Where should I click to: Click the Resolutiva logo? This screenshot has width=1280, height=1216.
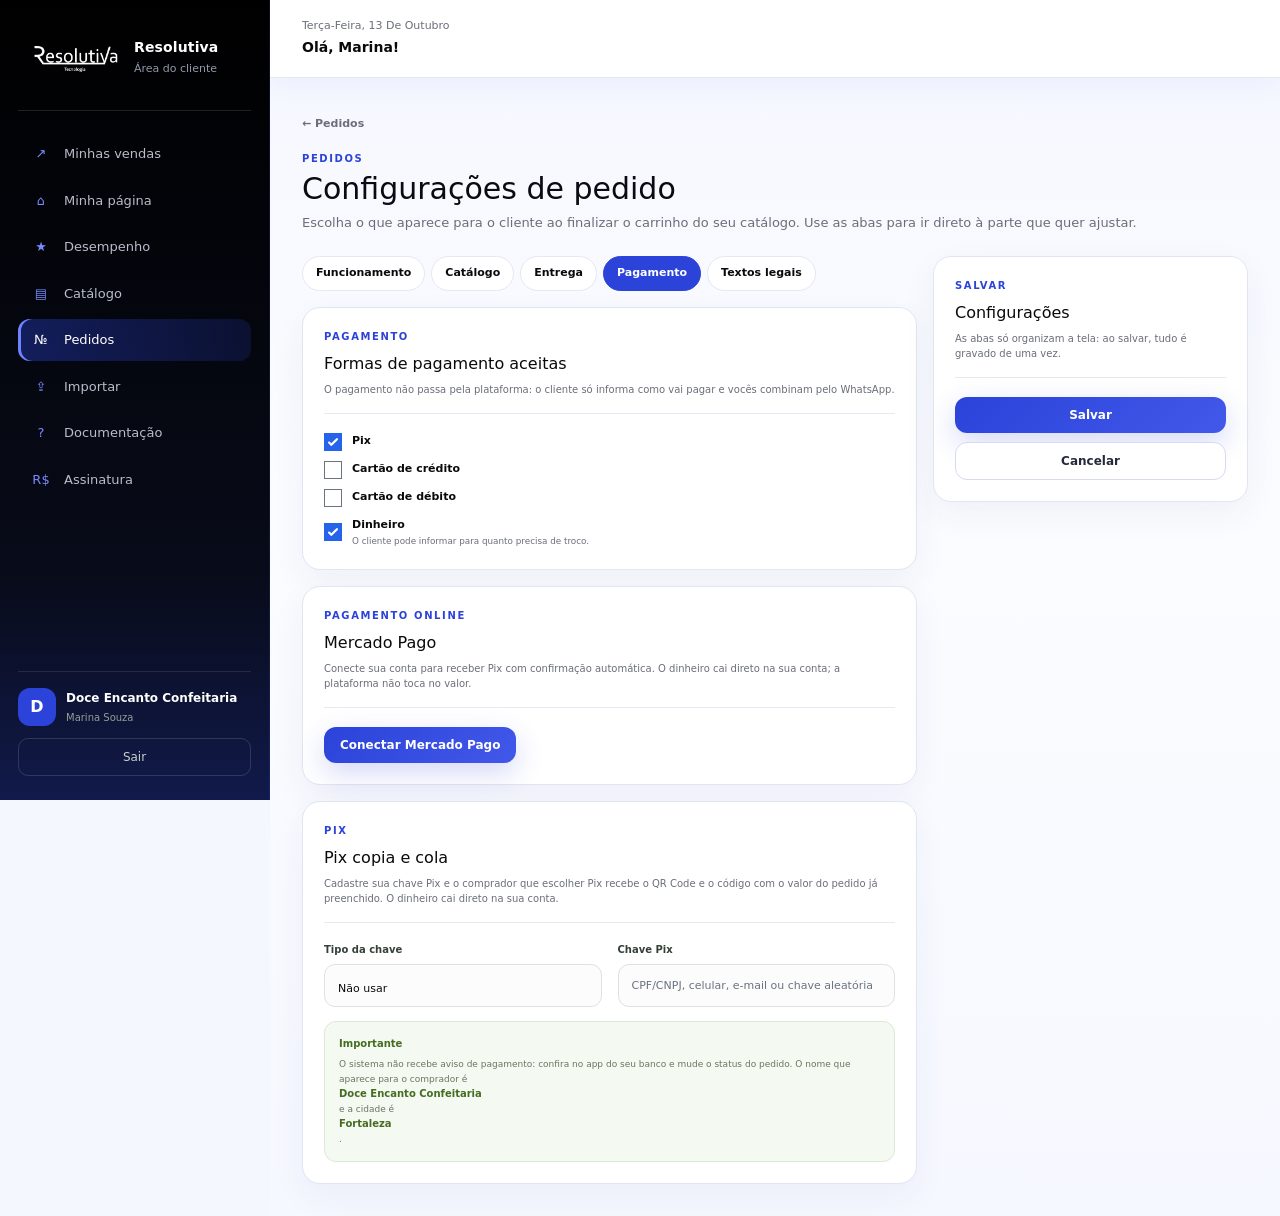76,57
